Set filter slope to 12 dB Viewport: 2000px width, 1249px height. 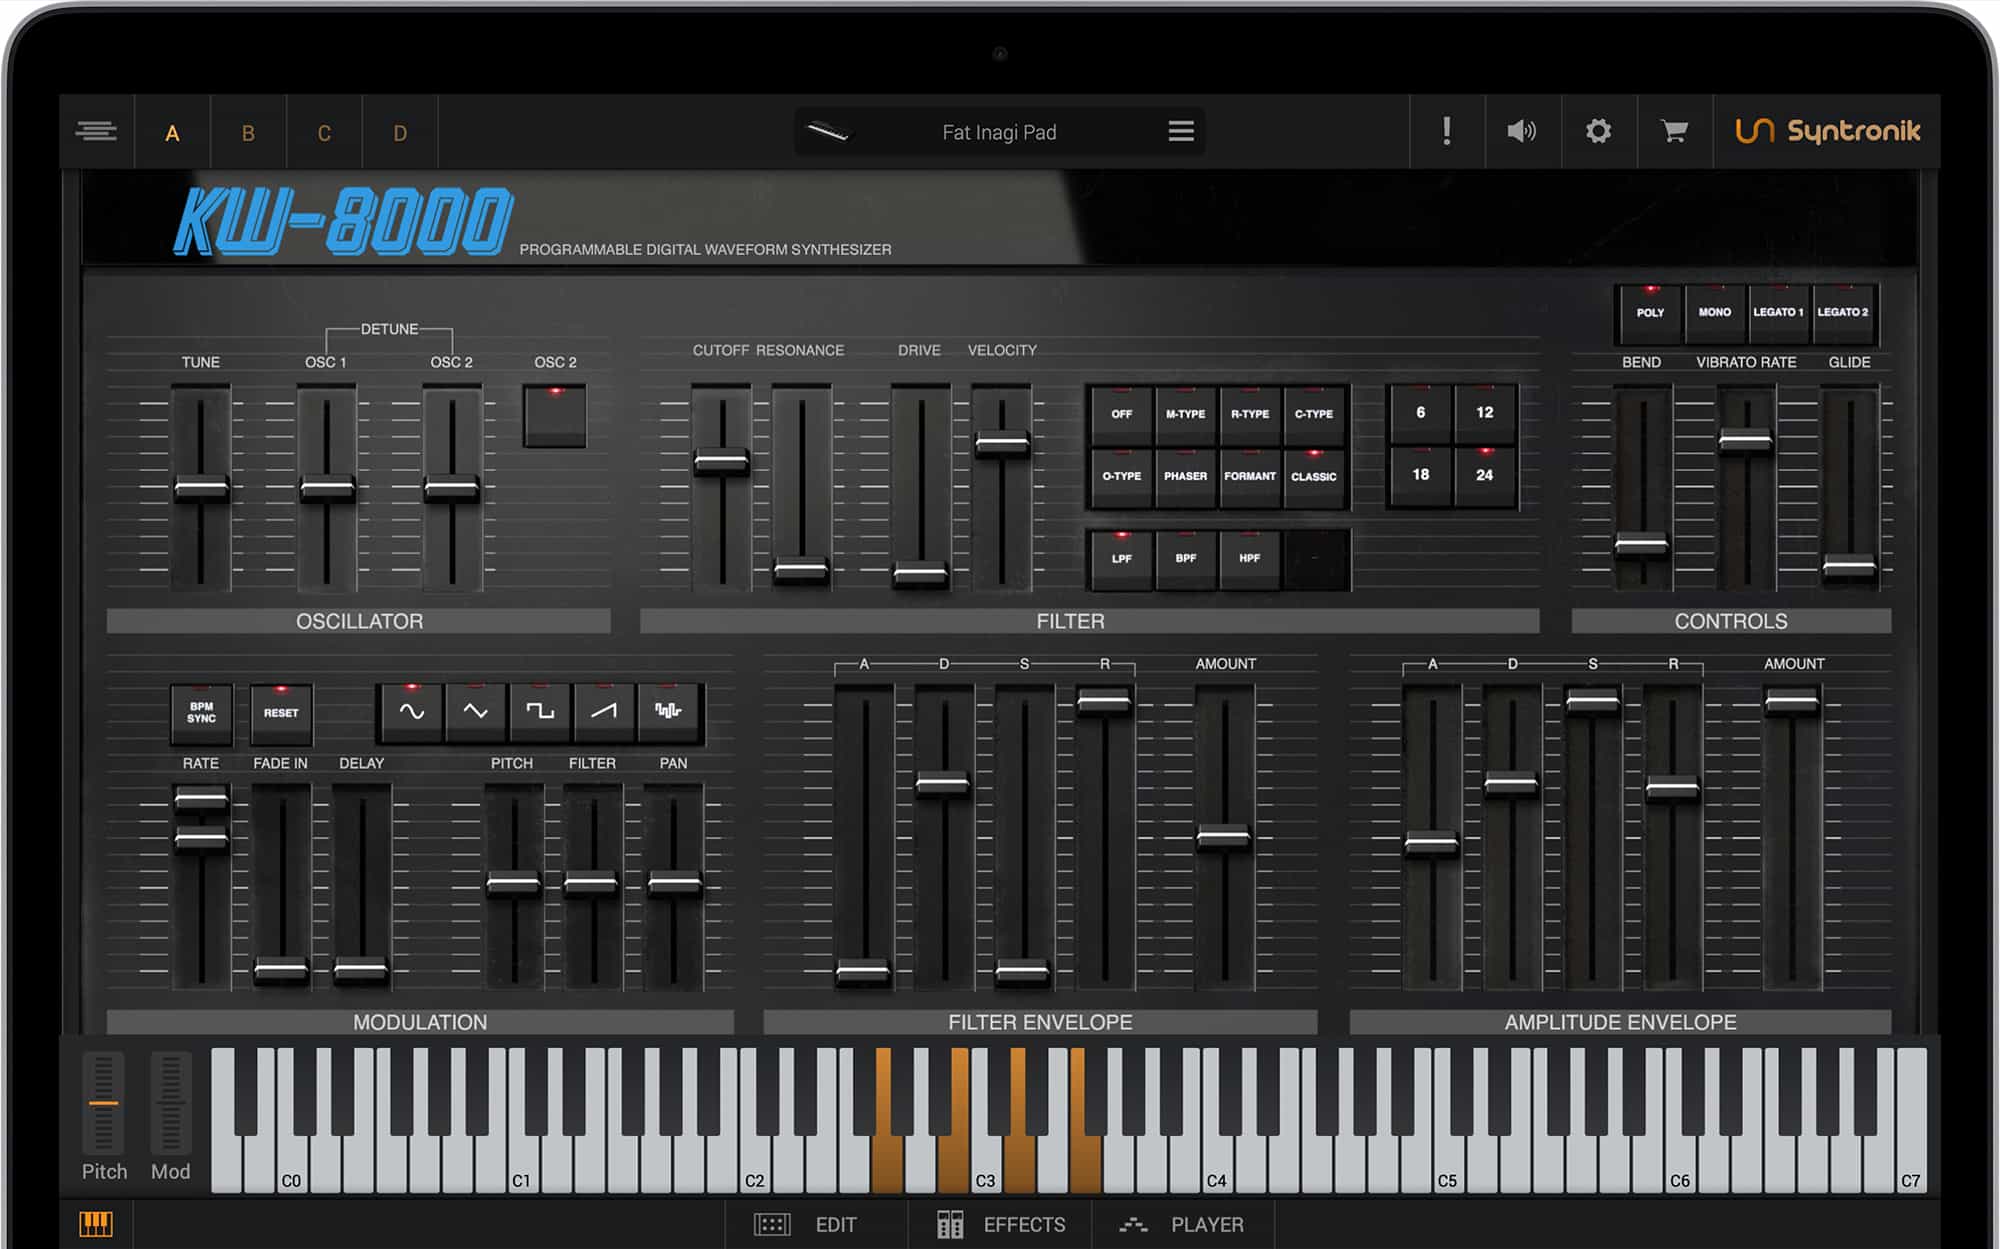(x=1484, y=413)
